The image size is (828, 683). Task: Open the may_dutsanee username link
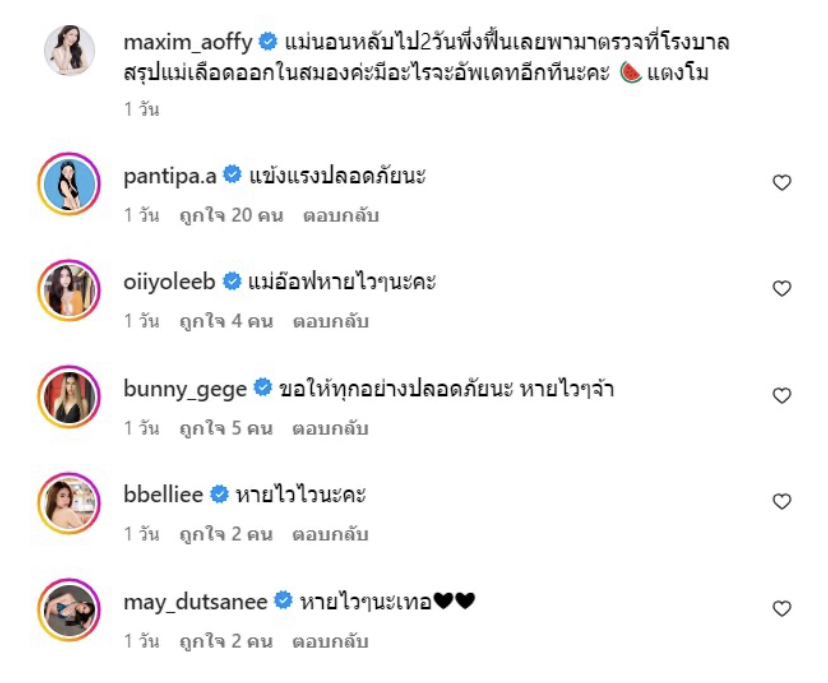pos(195,602)
